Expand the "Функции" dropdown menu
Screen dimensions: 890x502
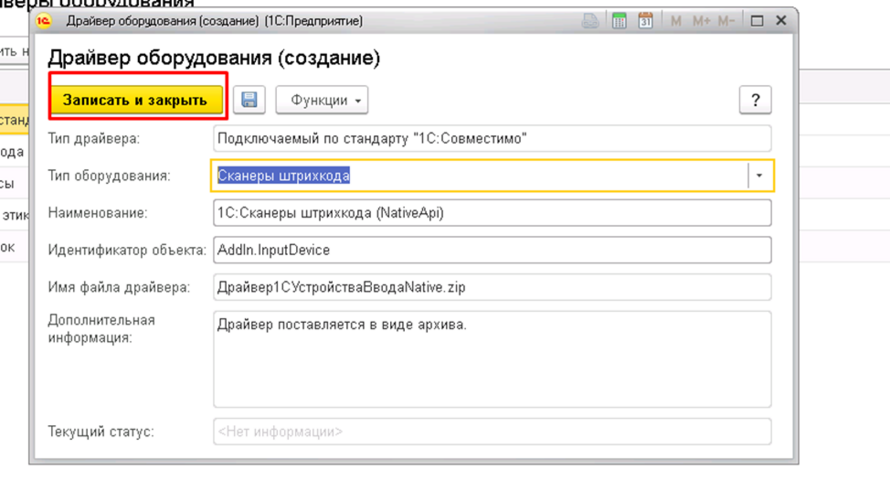pyautogui.click(x=322, y=100)
